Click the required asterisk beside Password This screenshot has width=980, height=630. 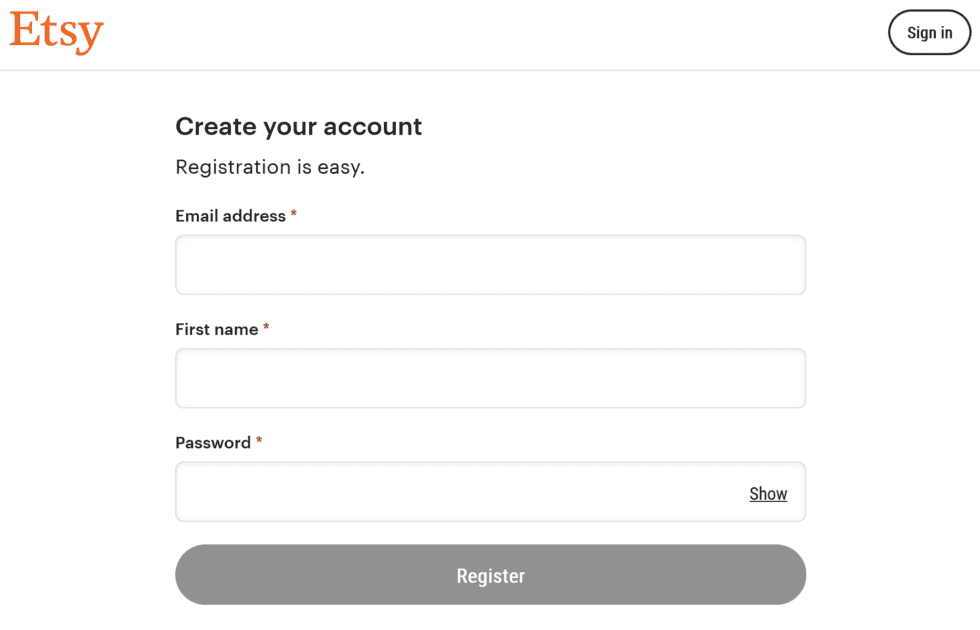[x=259, y=440]
